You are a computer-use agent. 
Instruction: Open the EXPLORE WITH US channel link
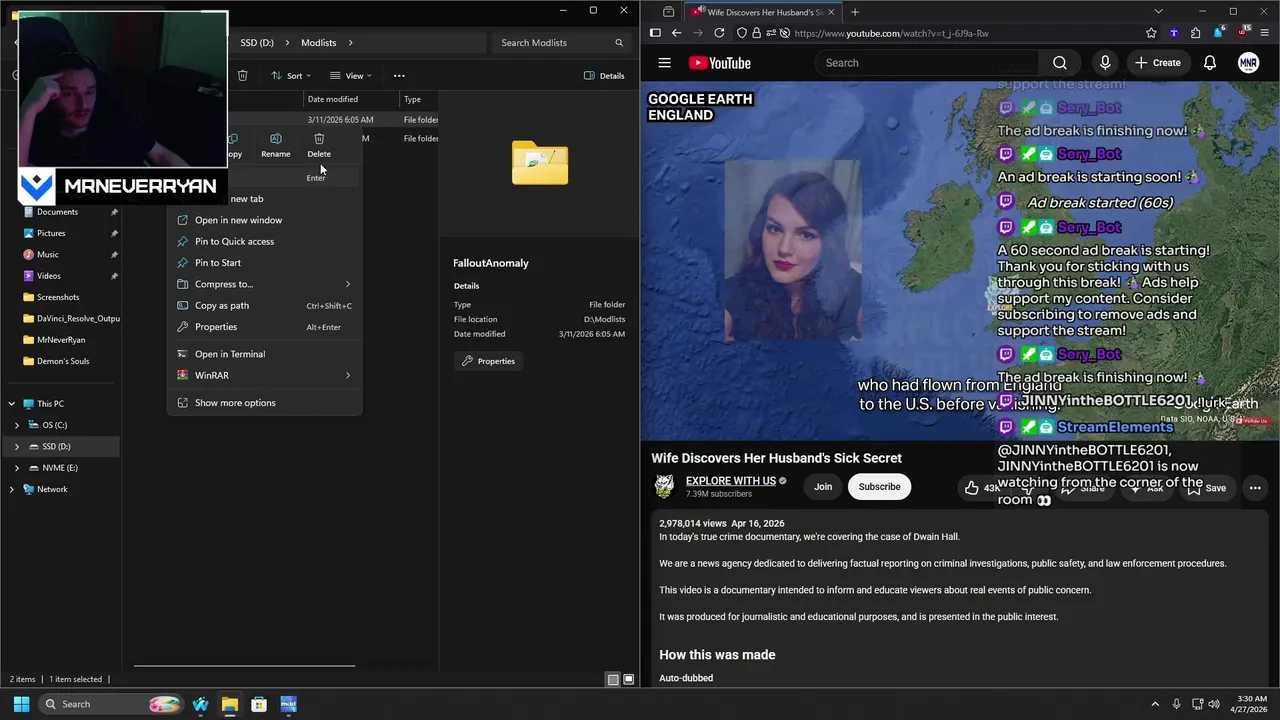click(731, 481)
